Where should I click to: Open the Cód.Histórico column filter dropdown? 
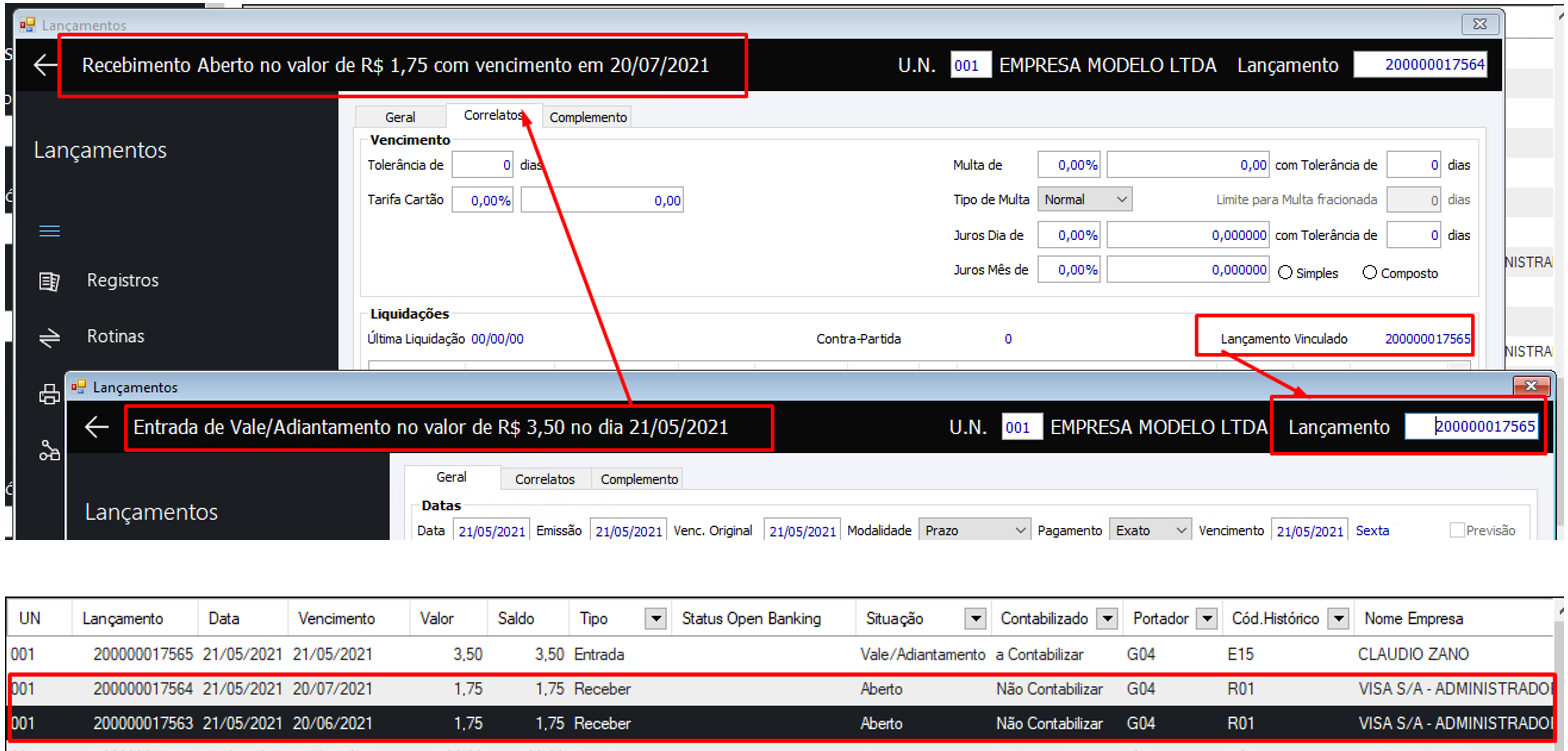click(1338, 619)
